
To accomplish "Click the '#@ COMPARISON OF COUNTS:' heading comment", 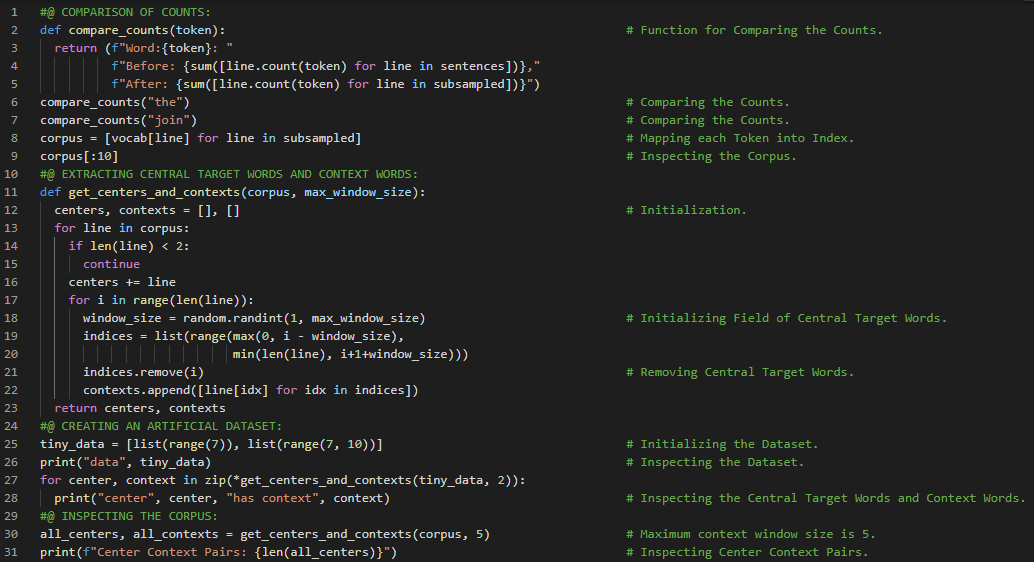I will coord(125,12).
